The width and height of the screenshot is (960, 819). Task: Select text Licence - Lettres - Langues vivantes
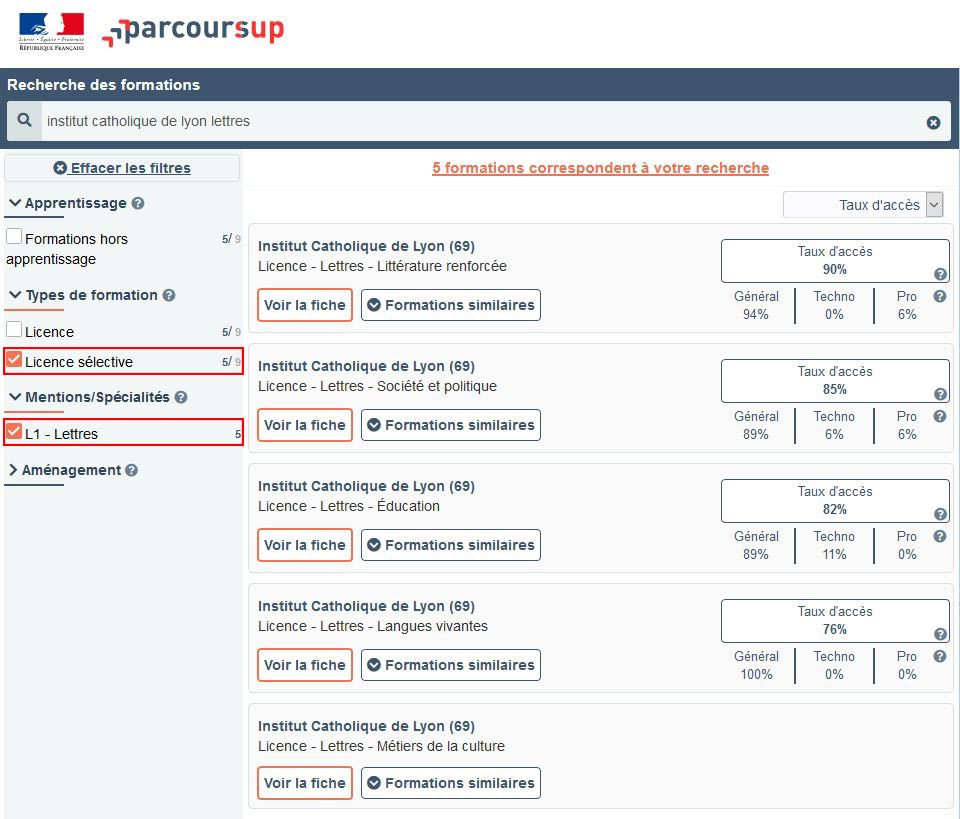point(373,626)
